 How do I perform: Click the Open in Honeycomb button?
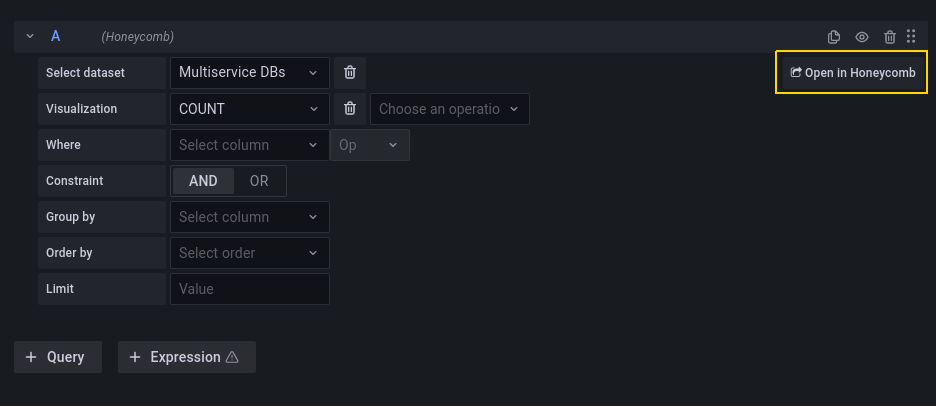click(852, 73)
